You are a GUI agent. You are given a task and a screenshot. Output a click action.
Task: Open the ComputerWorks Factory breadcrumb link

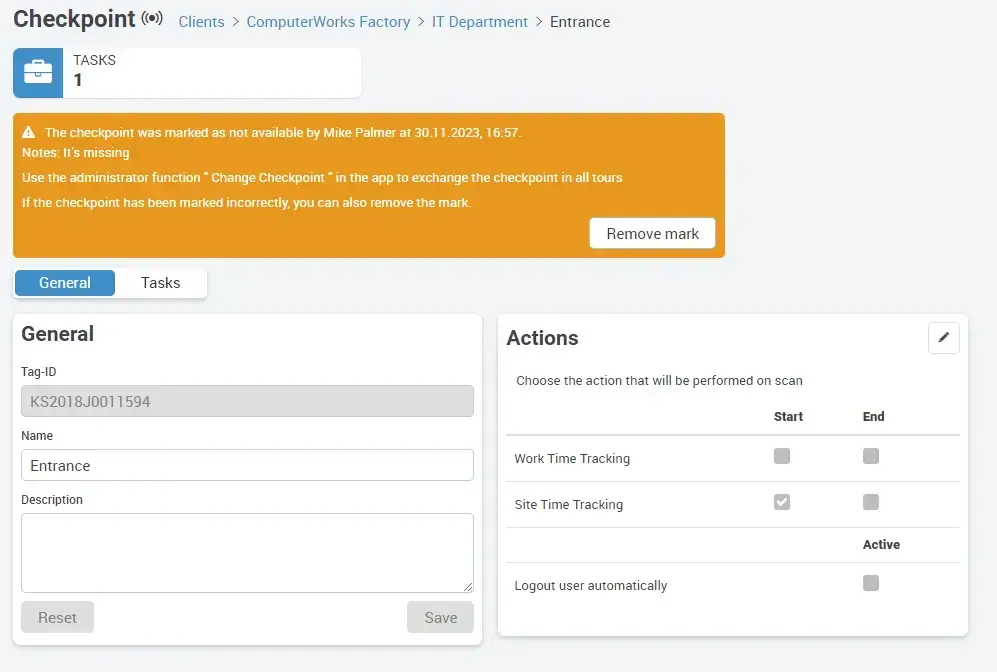tap(328, 21)
